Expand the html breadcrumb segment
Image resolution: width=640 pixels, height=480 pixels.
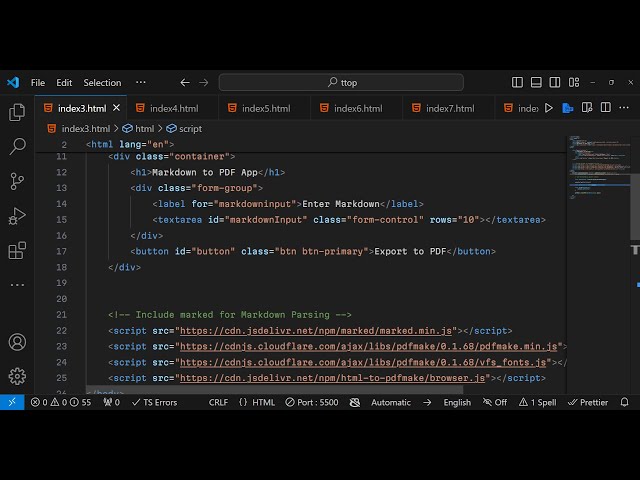pos(144,129)
